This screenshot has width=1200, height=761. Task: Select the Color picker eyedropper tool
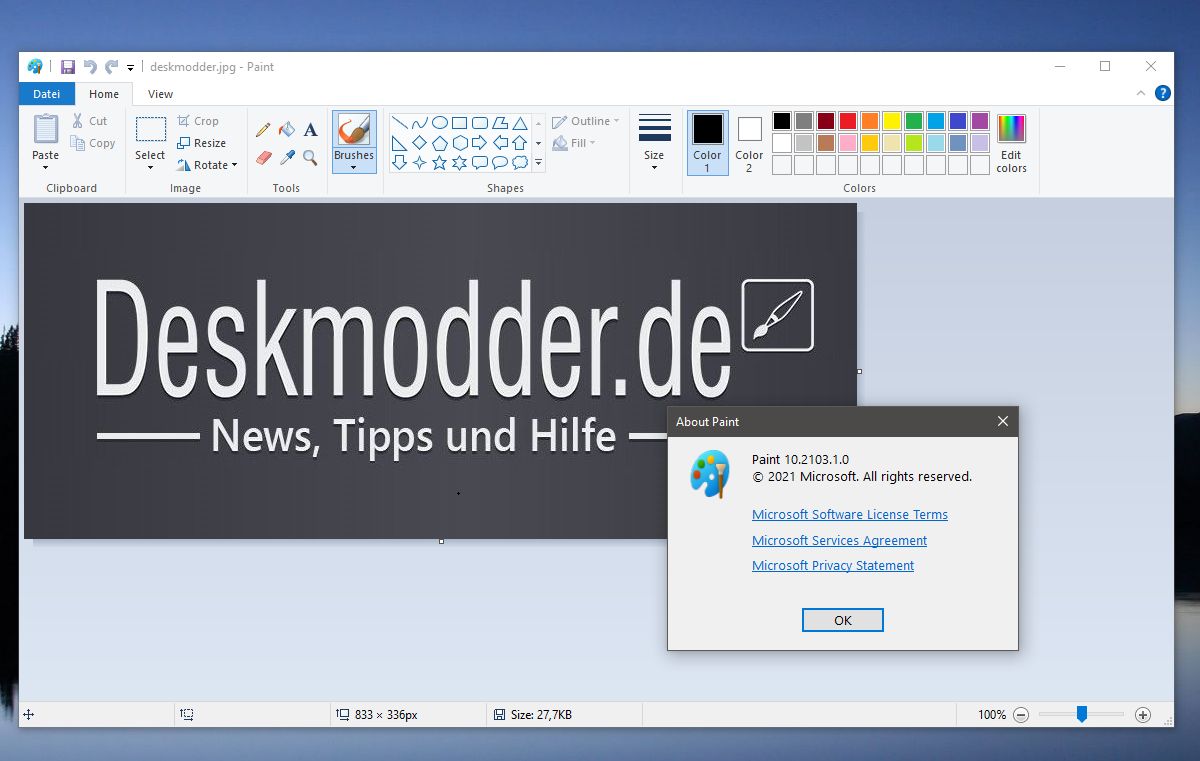coord(287,157)
